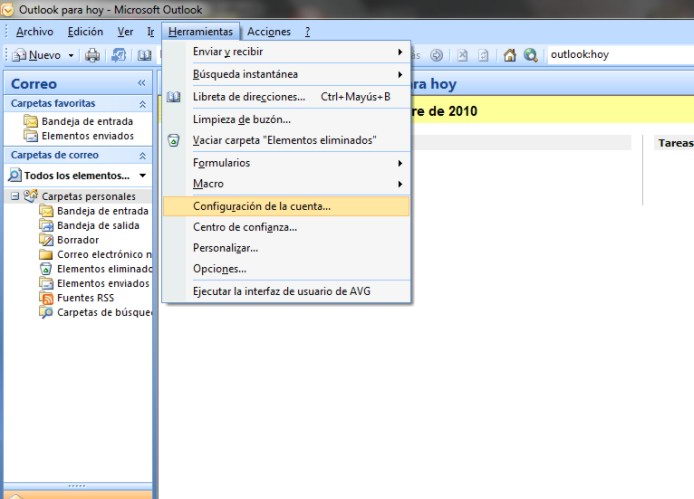Expand the Formularios submenu
Viewport: 694px width, 499px height.
(x=400, y=163)
